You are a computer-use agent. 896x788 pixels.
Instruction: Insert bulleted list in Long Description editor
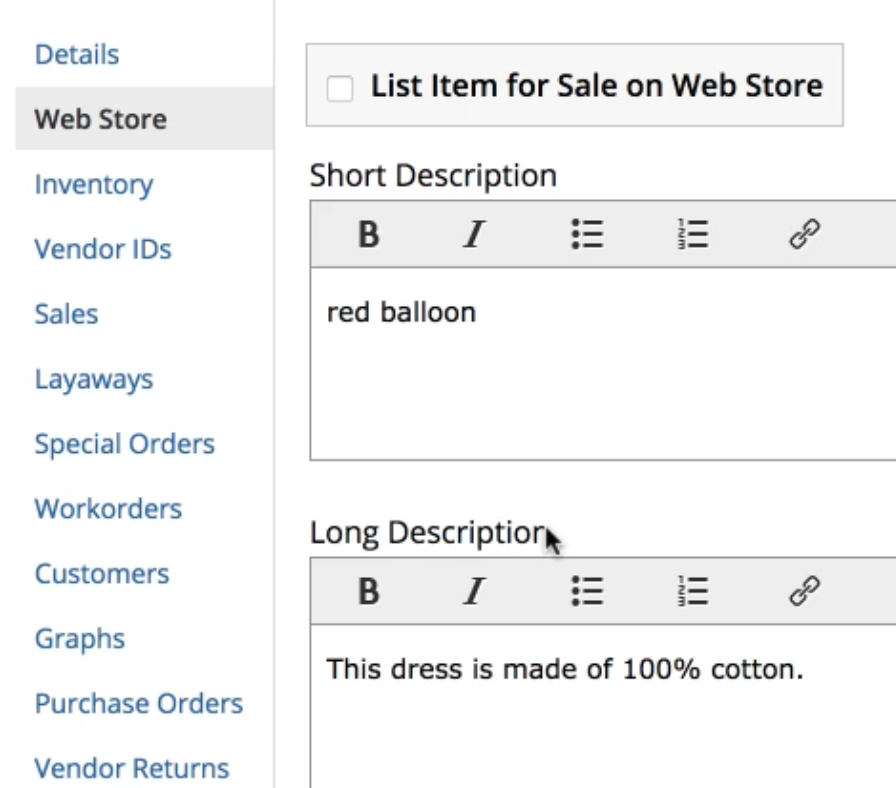tap(587, 592)
